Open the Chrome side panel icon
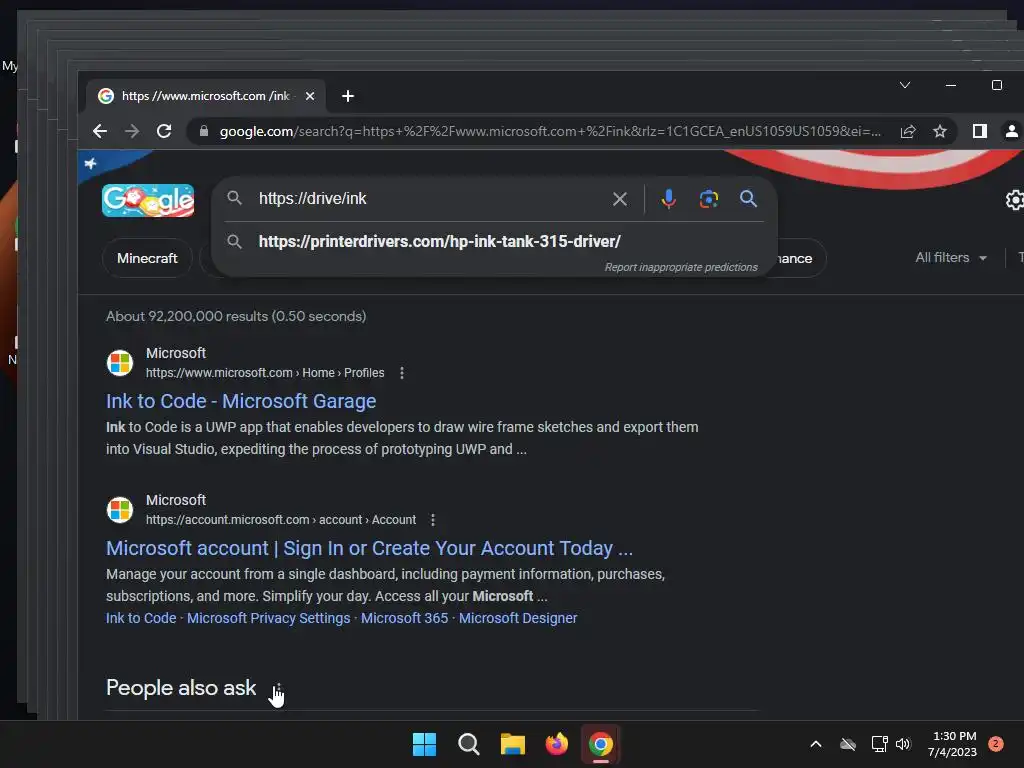Image resolution: width=1024 pixels, height=768 pixels. 980,131
